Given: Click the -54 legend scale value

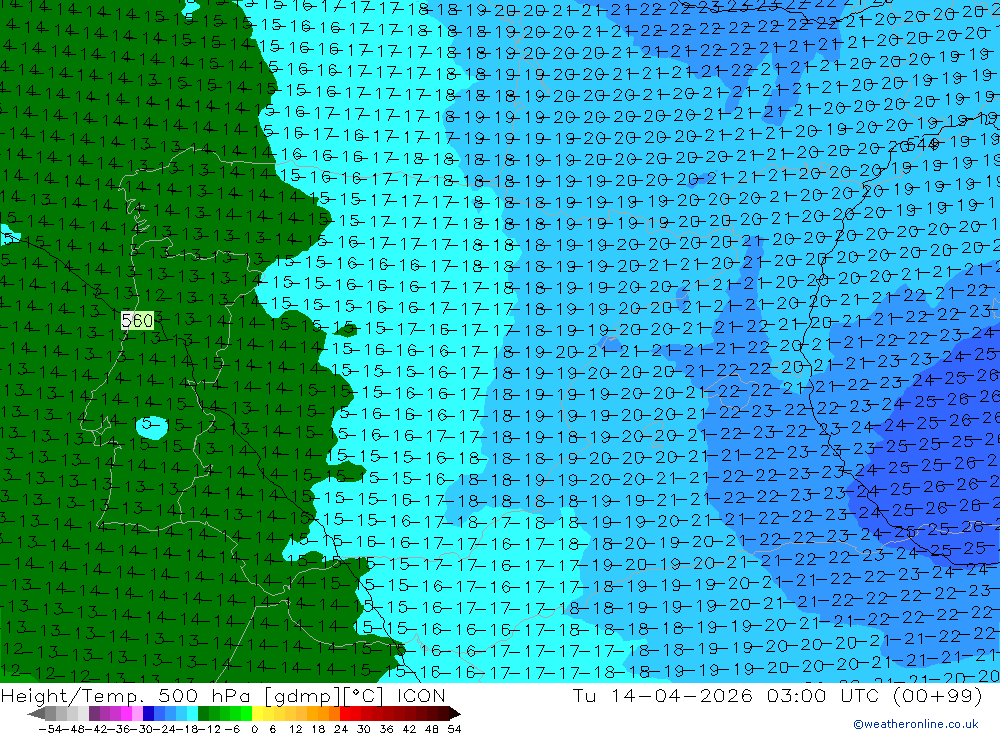Looking at the screenshot, I should pos(50,729).
